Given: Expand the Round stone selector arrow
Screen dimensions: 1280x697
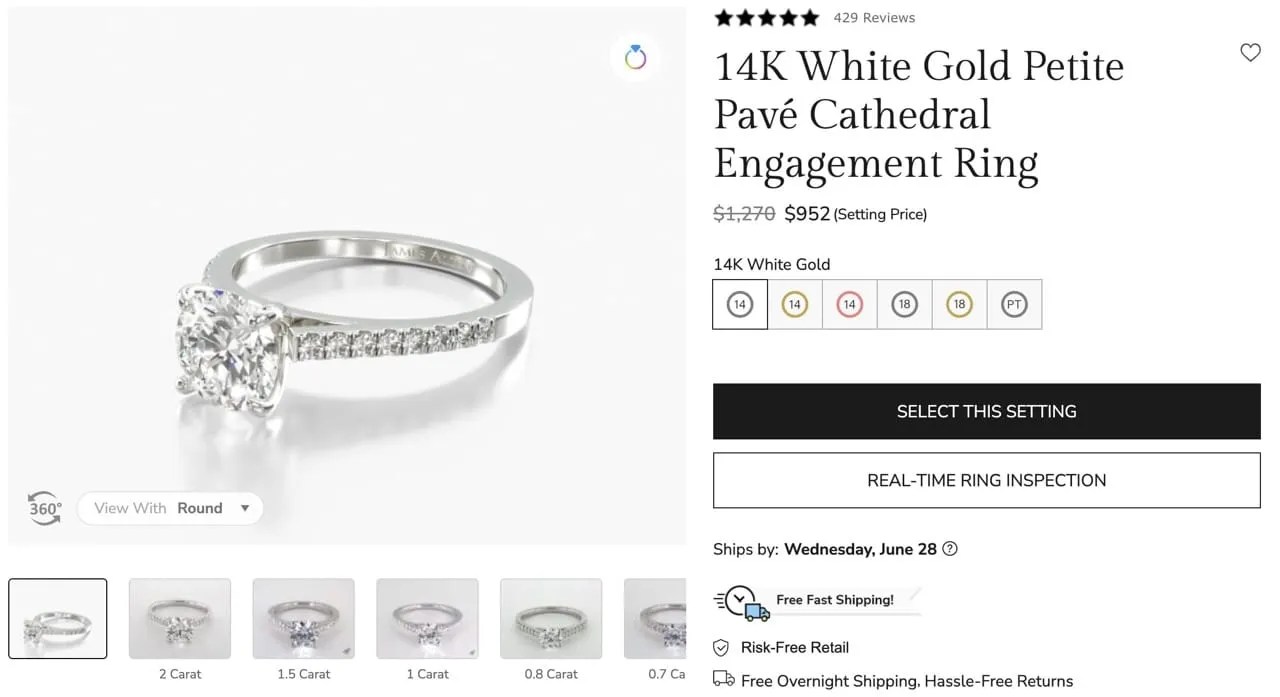Looking at the screenshot, I should tap(243, 508).
